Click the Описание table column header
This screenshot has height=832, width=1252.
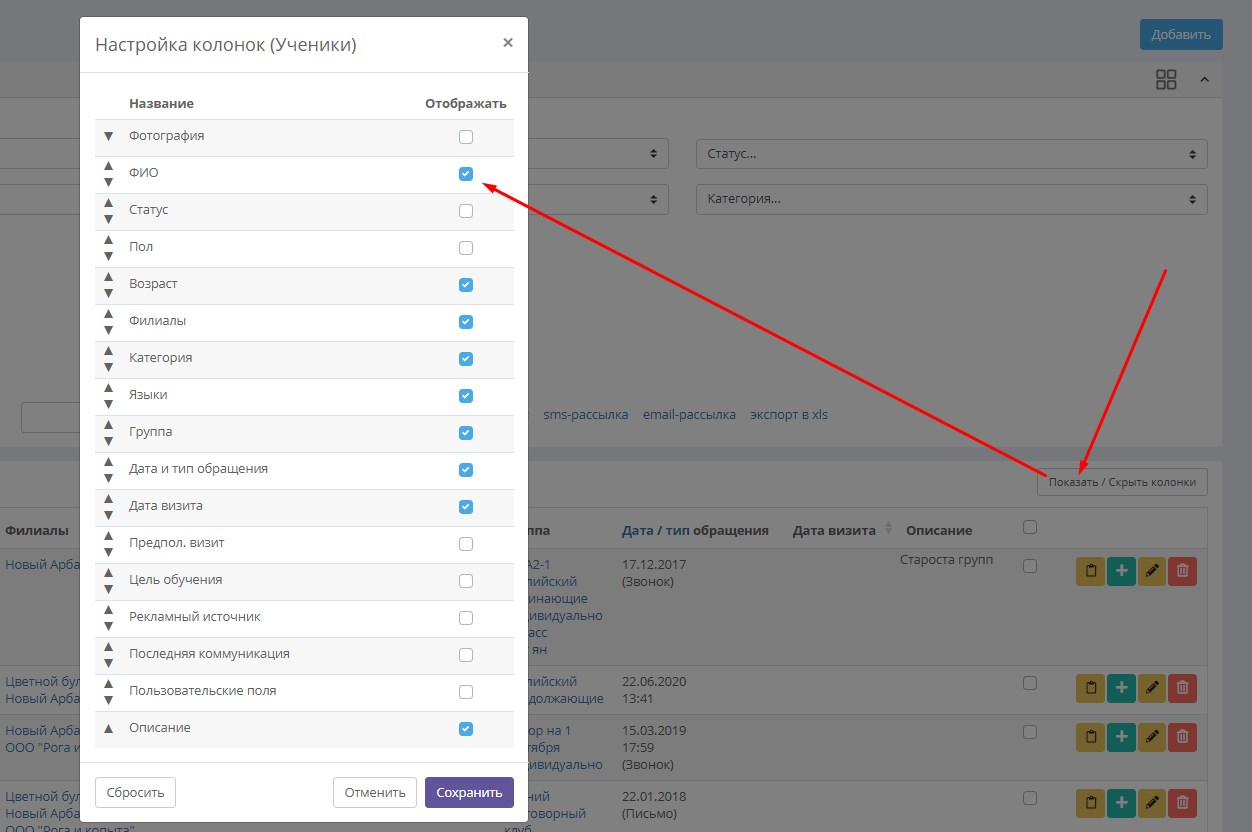(939, 530)
